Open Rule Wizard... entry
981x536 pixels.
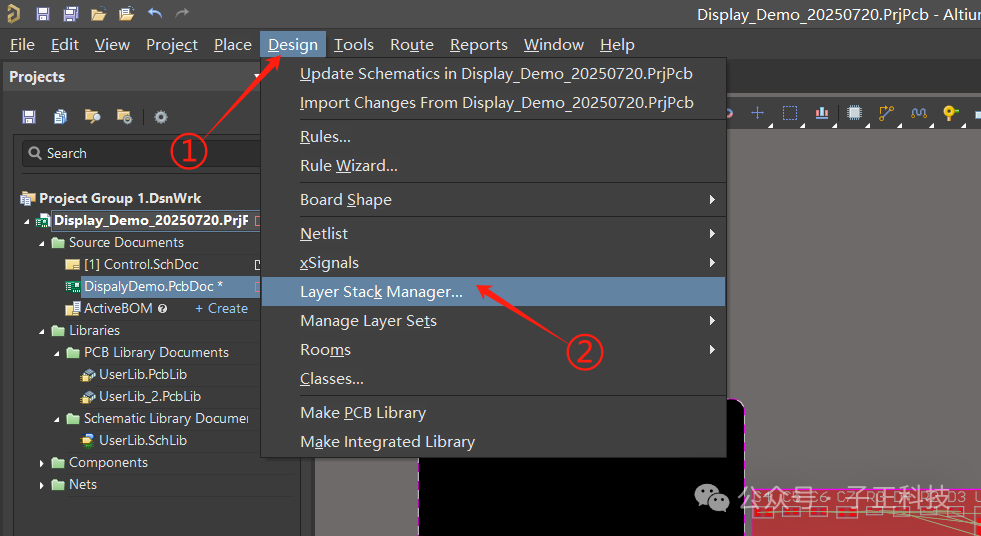coord(494,166)
